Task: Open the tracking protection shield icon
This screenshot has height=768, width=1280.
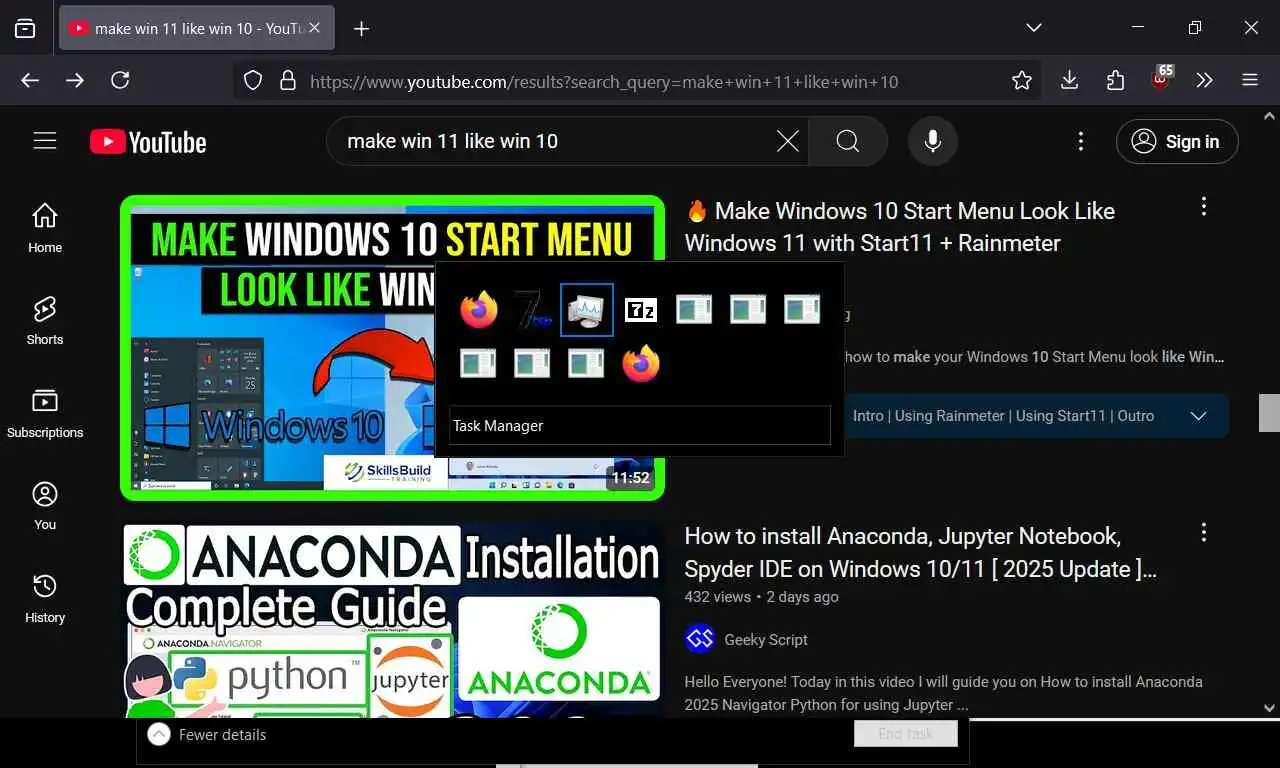Action: pyautogui.click(x=253, y=81)
